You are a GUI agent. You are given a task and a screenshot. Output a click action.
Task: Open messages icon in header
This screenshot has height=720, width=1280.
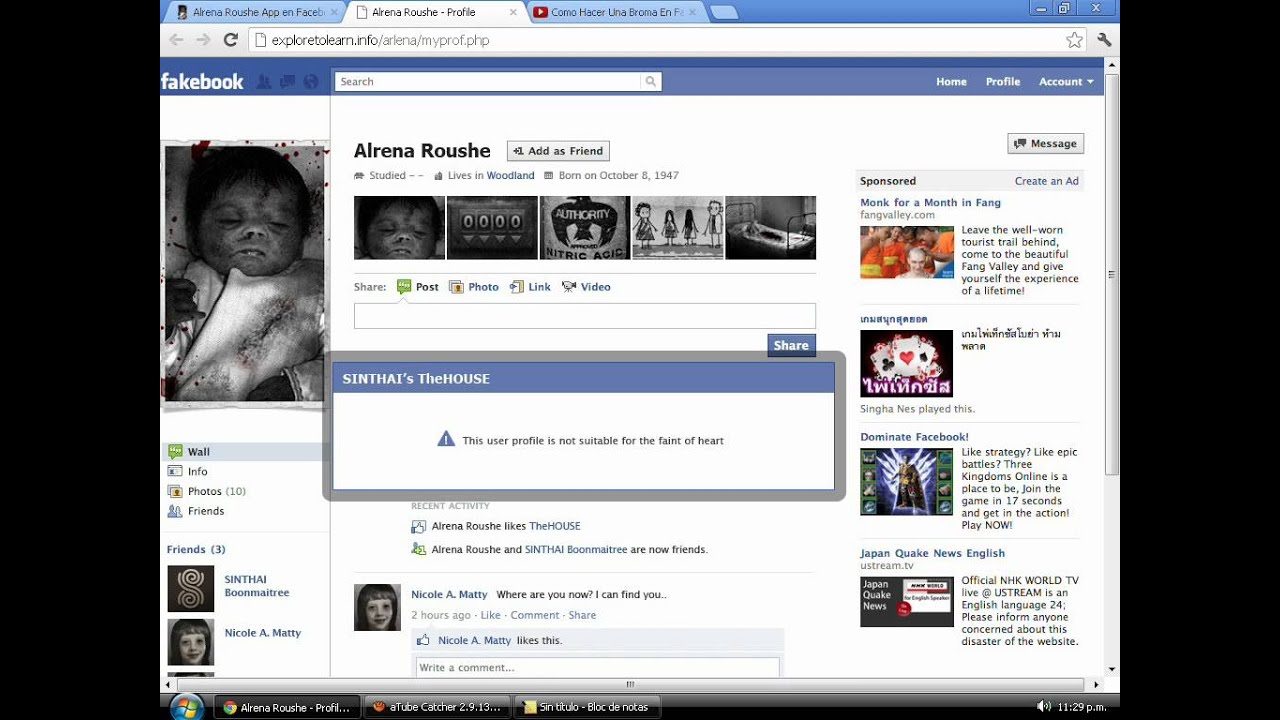pyautogui.click(x=287, y=82)
